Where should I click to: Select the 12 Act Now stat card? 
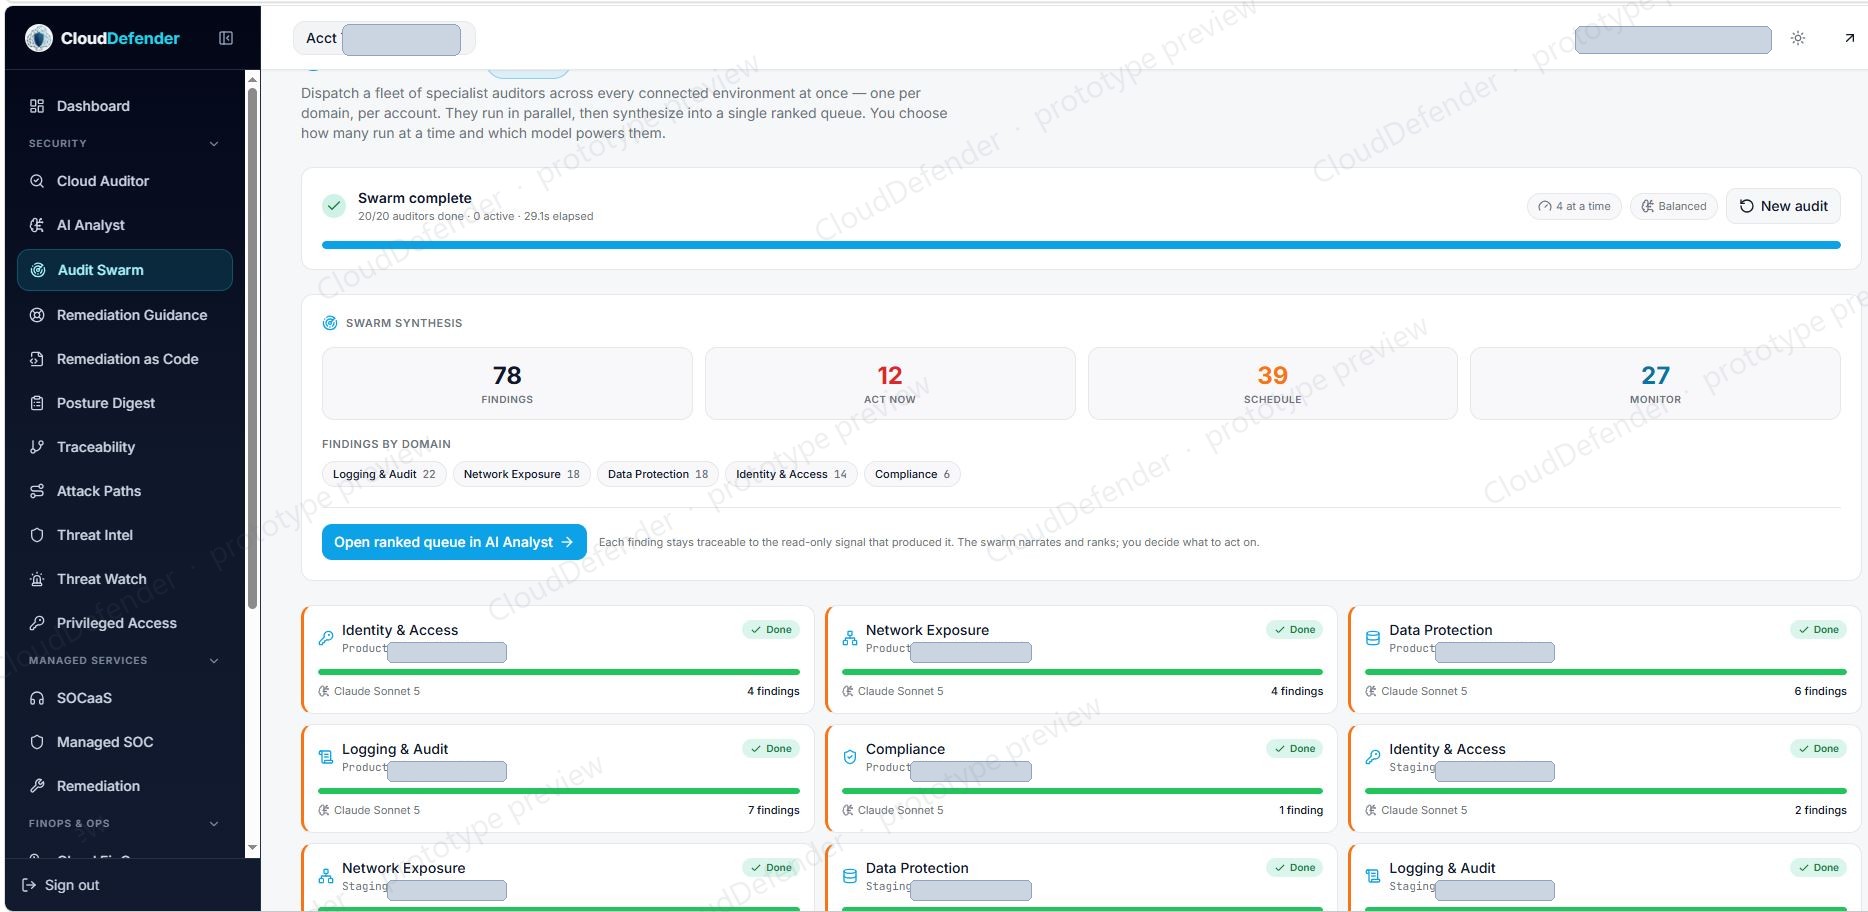890,383
